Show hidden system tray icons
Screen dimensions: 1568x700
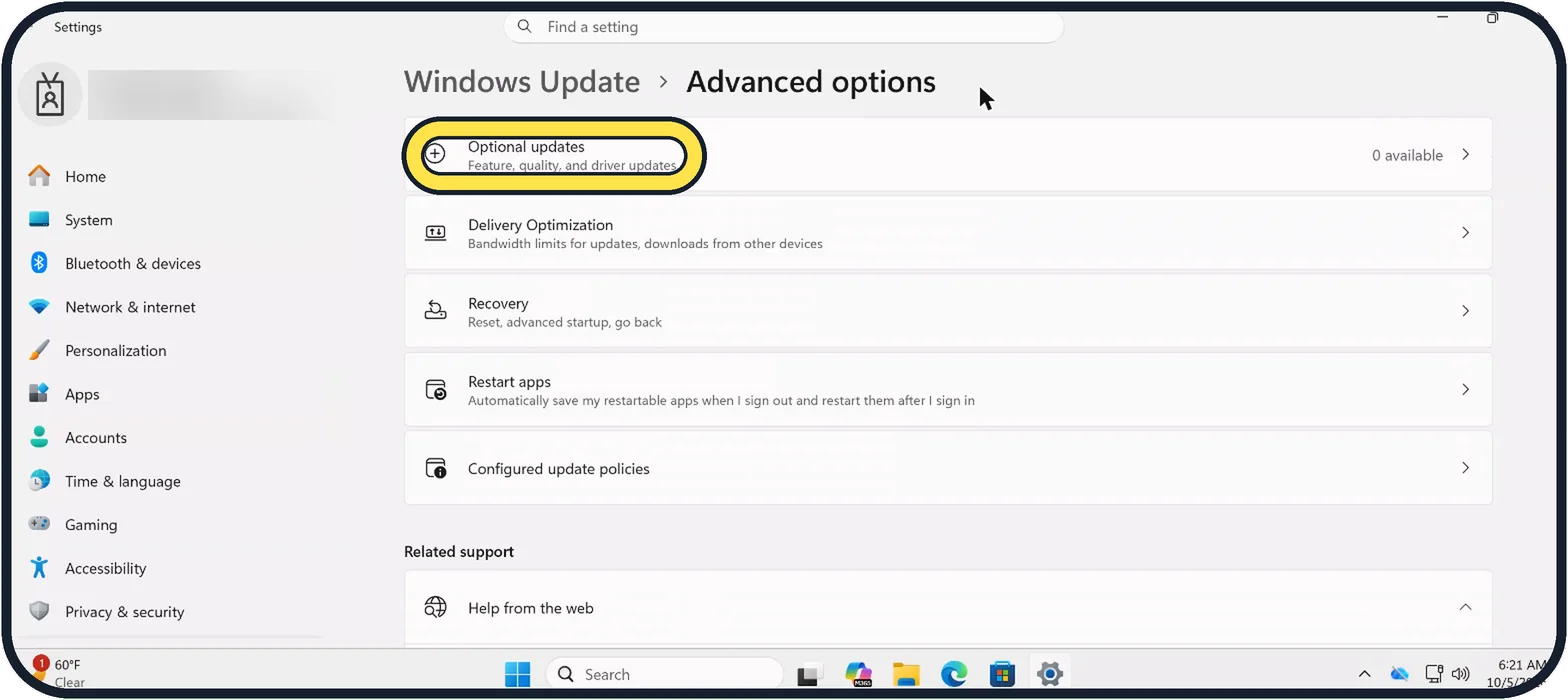[1364, 674]
